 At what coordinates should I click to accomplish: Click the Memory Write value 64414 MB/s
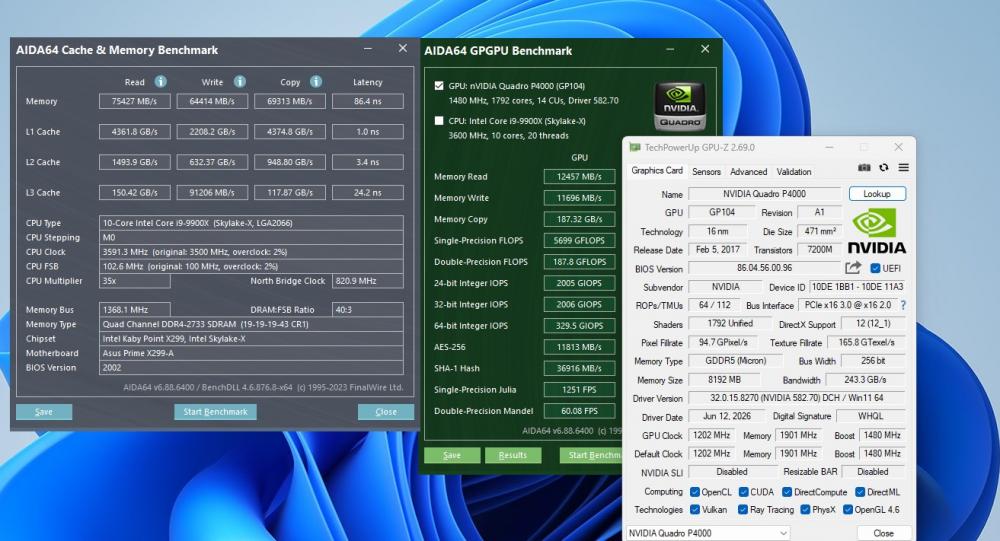pos(212,101)
